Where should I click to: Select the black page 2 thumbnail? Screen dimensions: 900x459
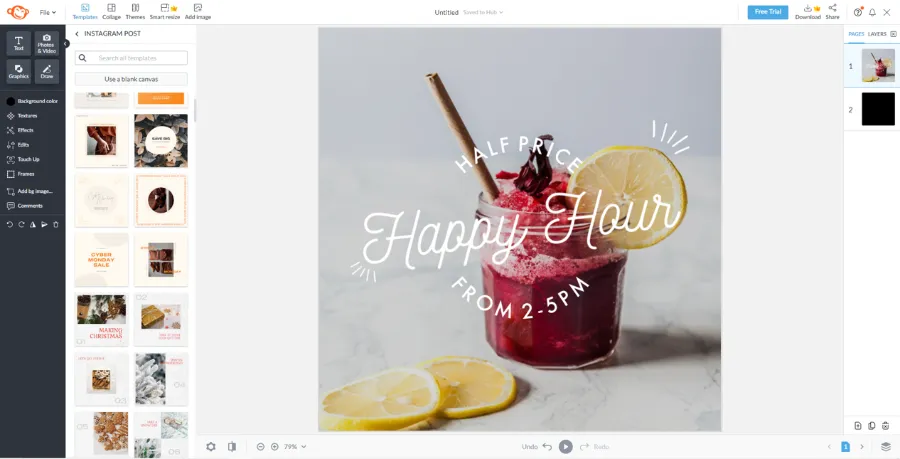[878, 109]
